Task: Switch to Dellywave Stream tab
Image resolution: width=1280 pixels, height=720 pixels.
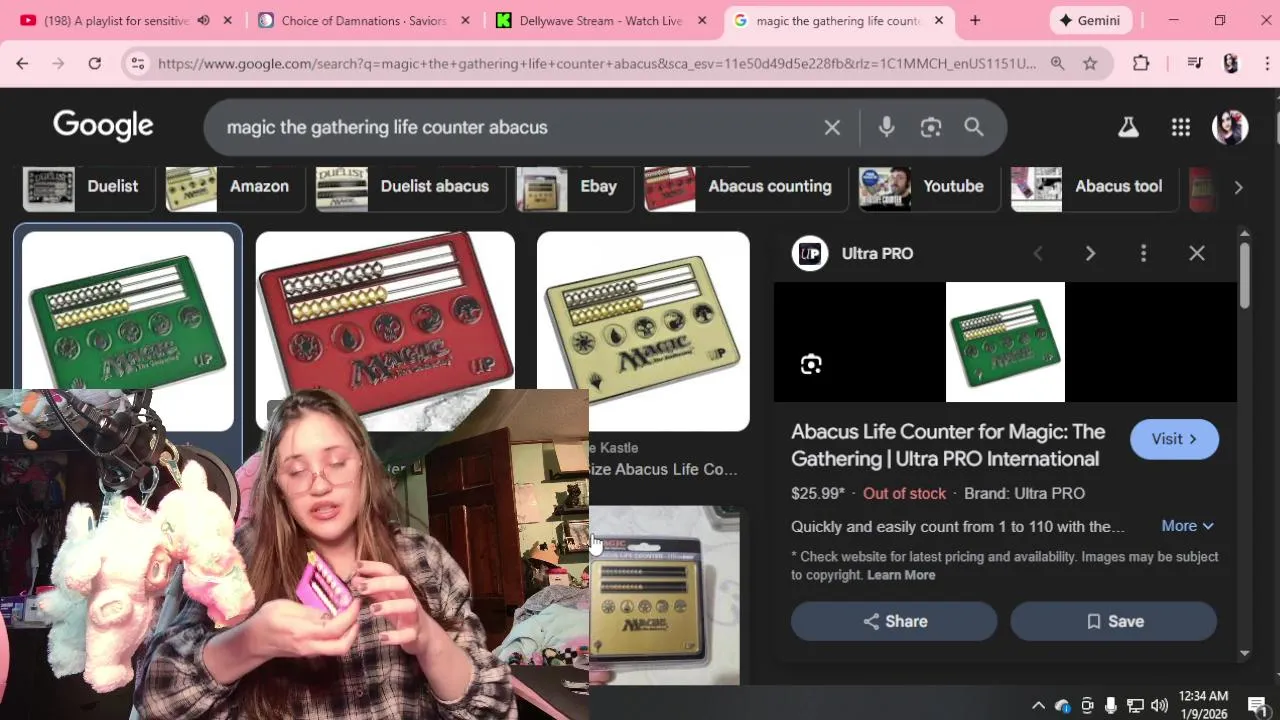Action: (x=602, y=20)
